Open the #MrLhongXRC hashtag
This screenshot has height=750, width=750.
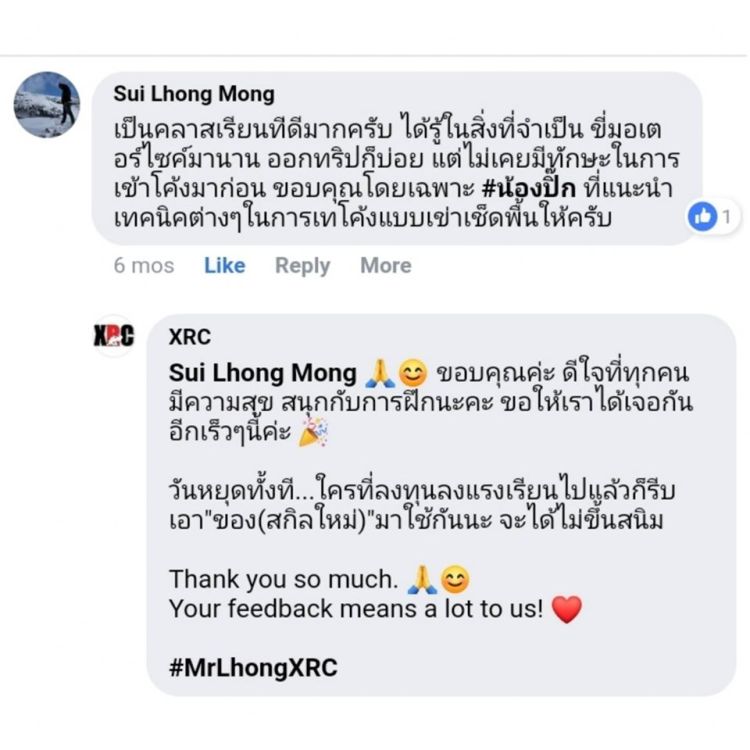point(253,668)
